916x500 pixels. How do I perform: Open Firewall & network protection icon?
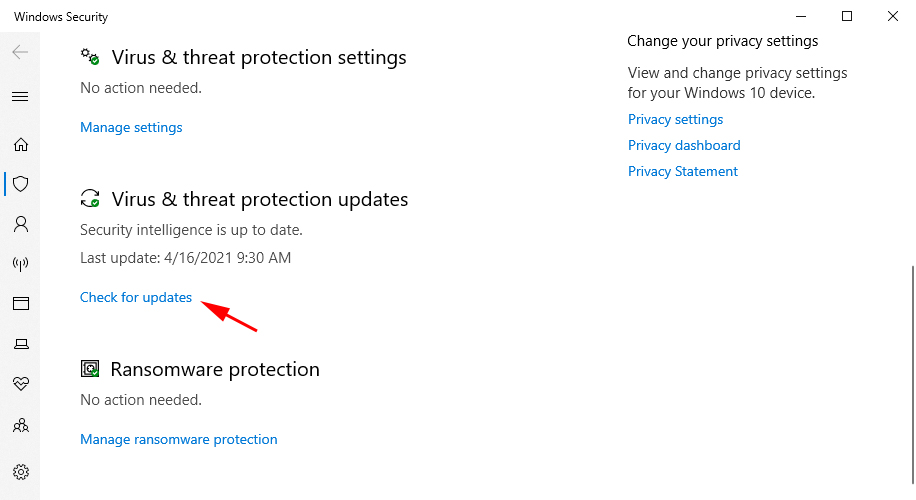tap(21, 264)
